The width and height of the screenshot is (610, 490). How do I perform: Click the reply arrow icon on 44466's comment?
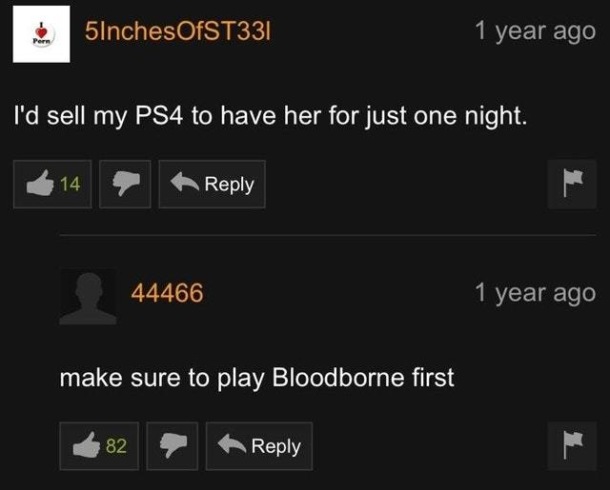[232, 444]
